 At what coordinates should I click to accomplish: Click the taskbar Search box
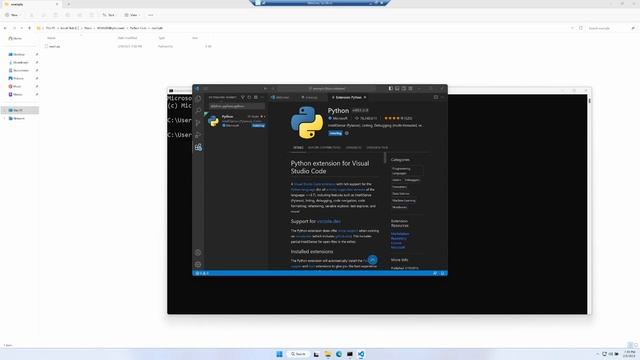pyautogui.click(x=298, y=354)
